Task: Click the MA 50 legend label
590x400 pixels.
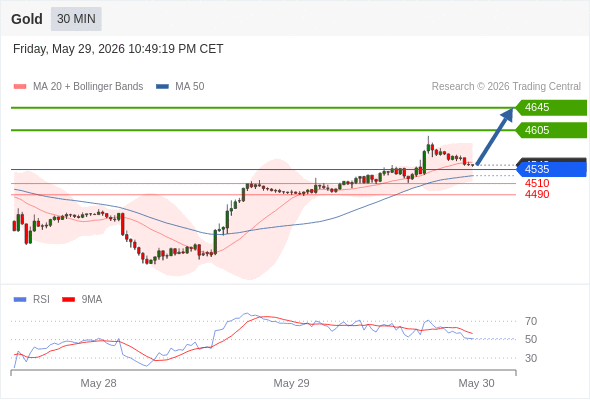Action: coord(190,87)
